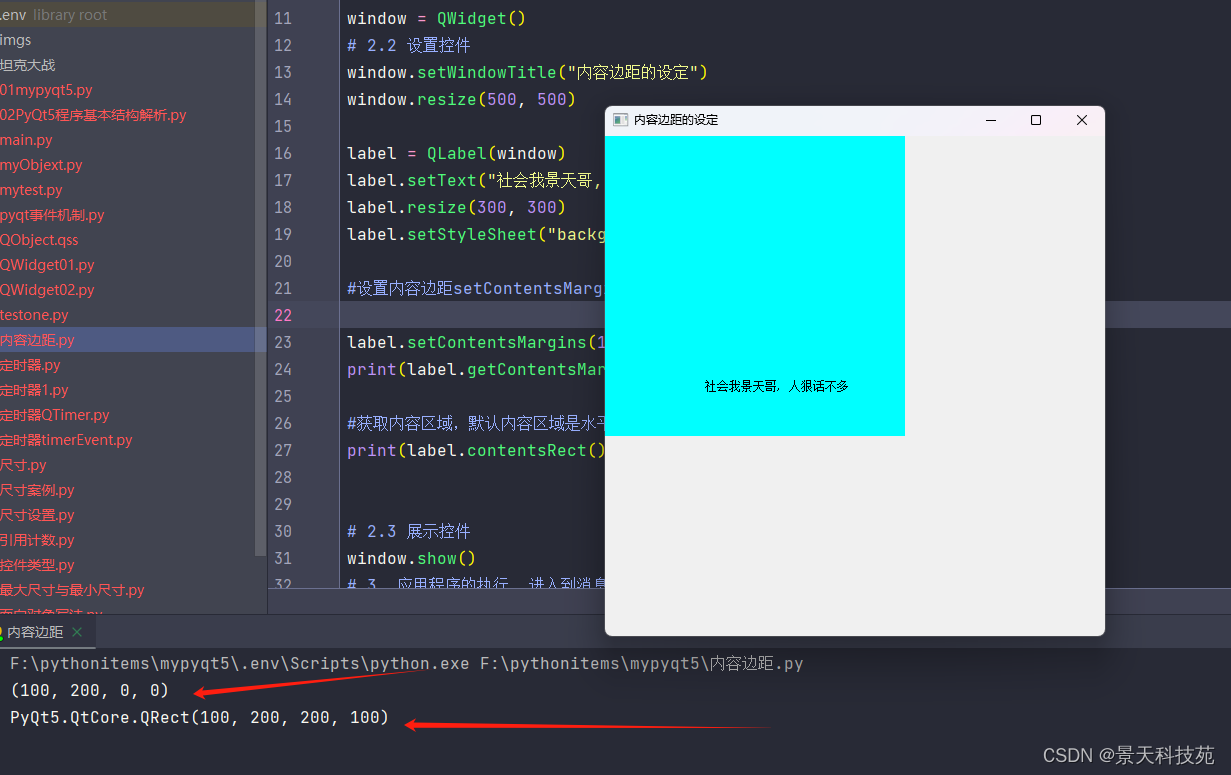Image resolution: width=1231 pixels, height=775 pixels.
Task: Click the label.setContentsMargins code line
Action: point(476,342)
